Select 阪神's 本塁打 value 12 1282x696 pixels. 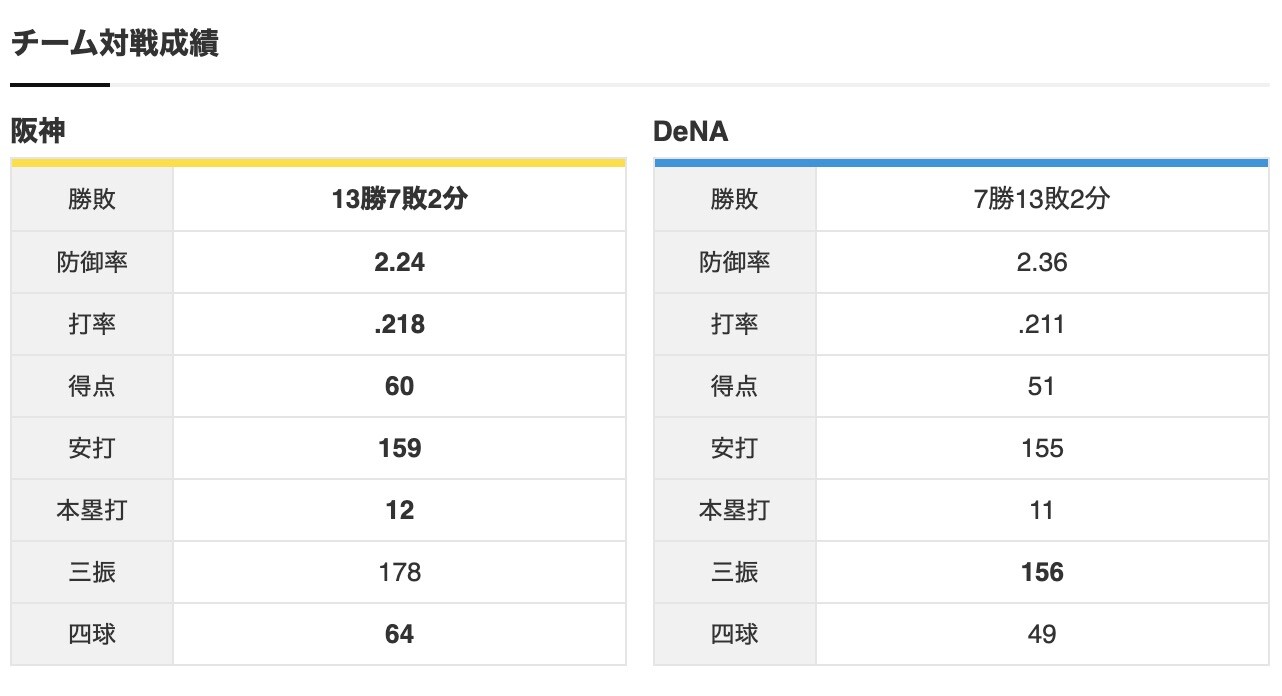pyautogui.click(x=399, y=510)
